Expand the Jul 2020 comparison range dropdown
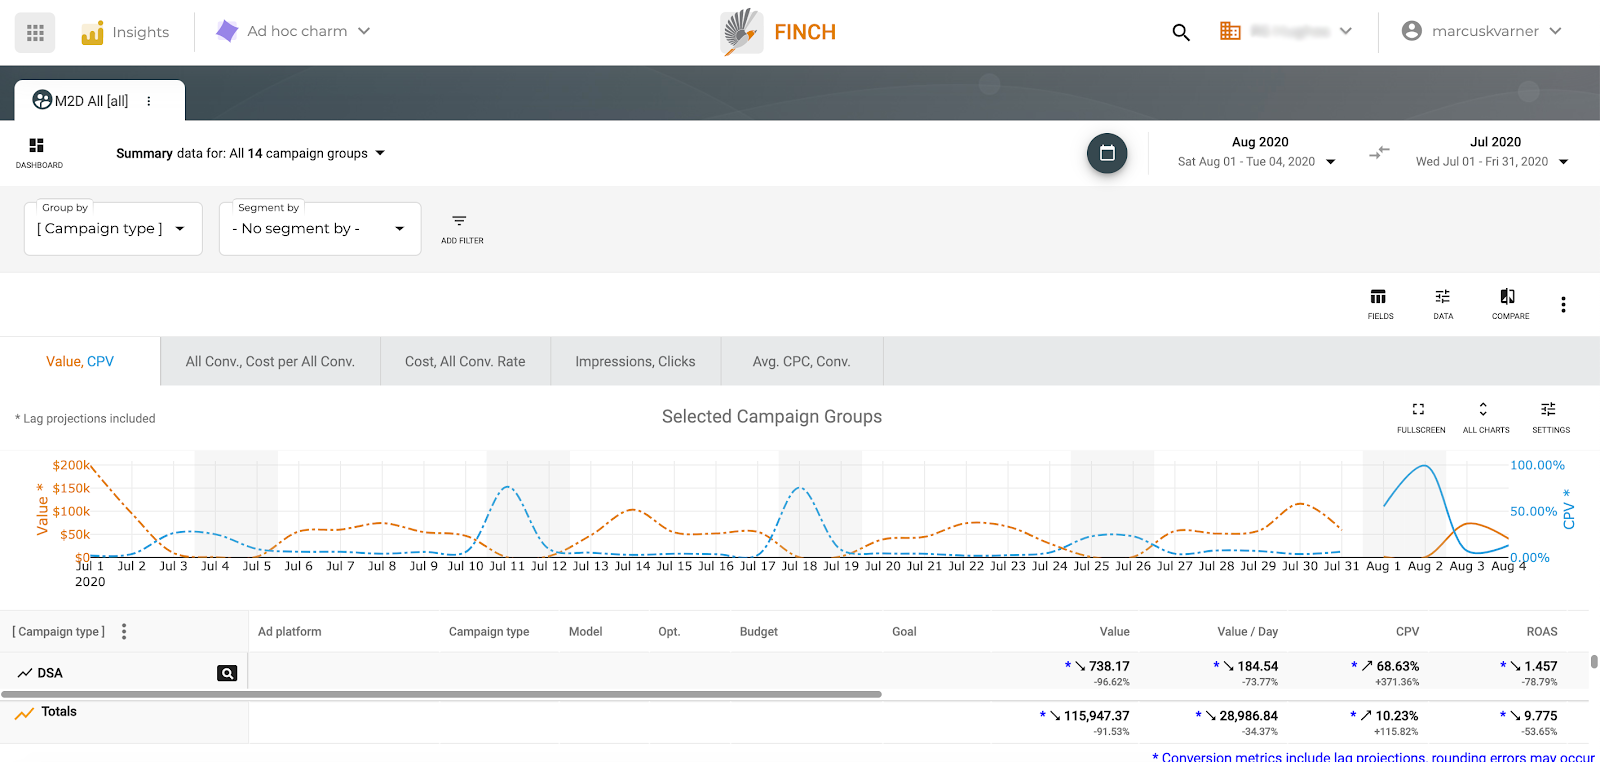Viewport: 1600px width, 762px height. (x=1564, y=162)
